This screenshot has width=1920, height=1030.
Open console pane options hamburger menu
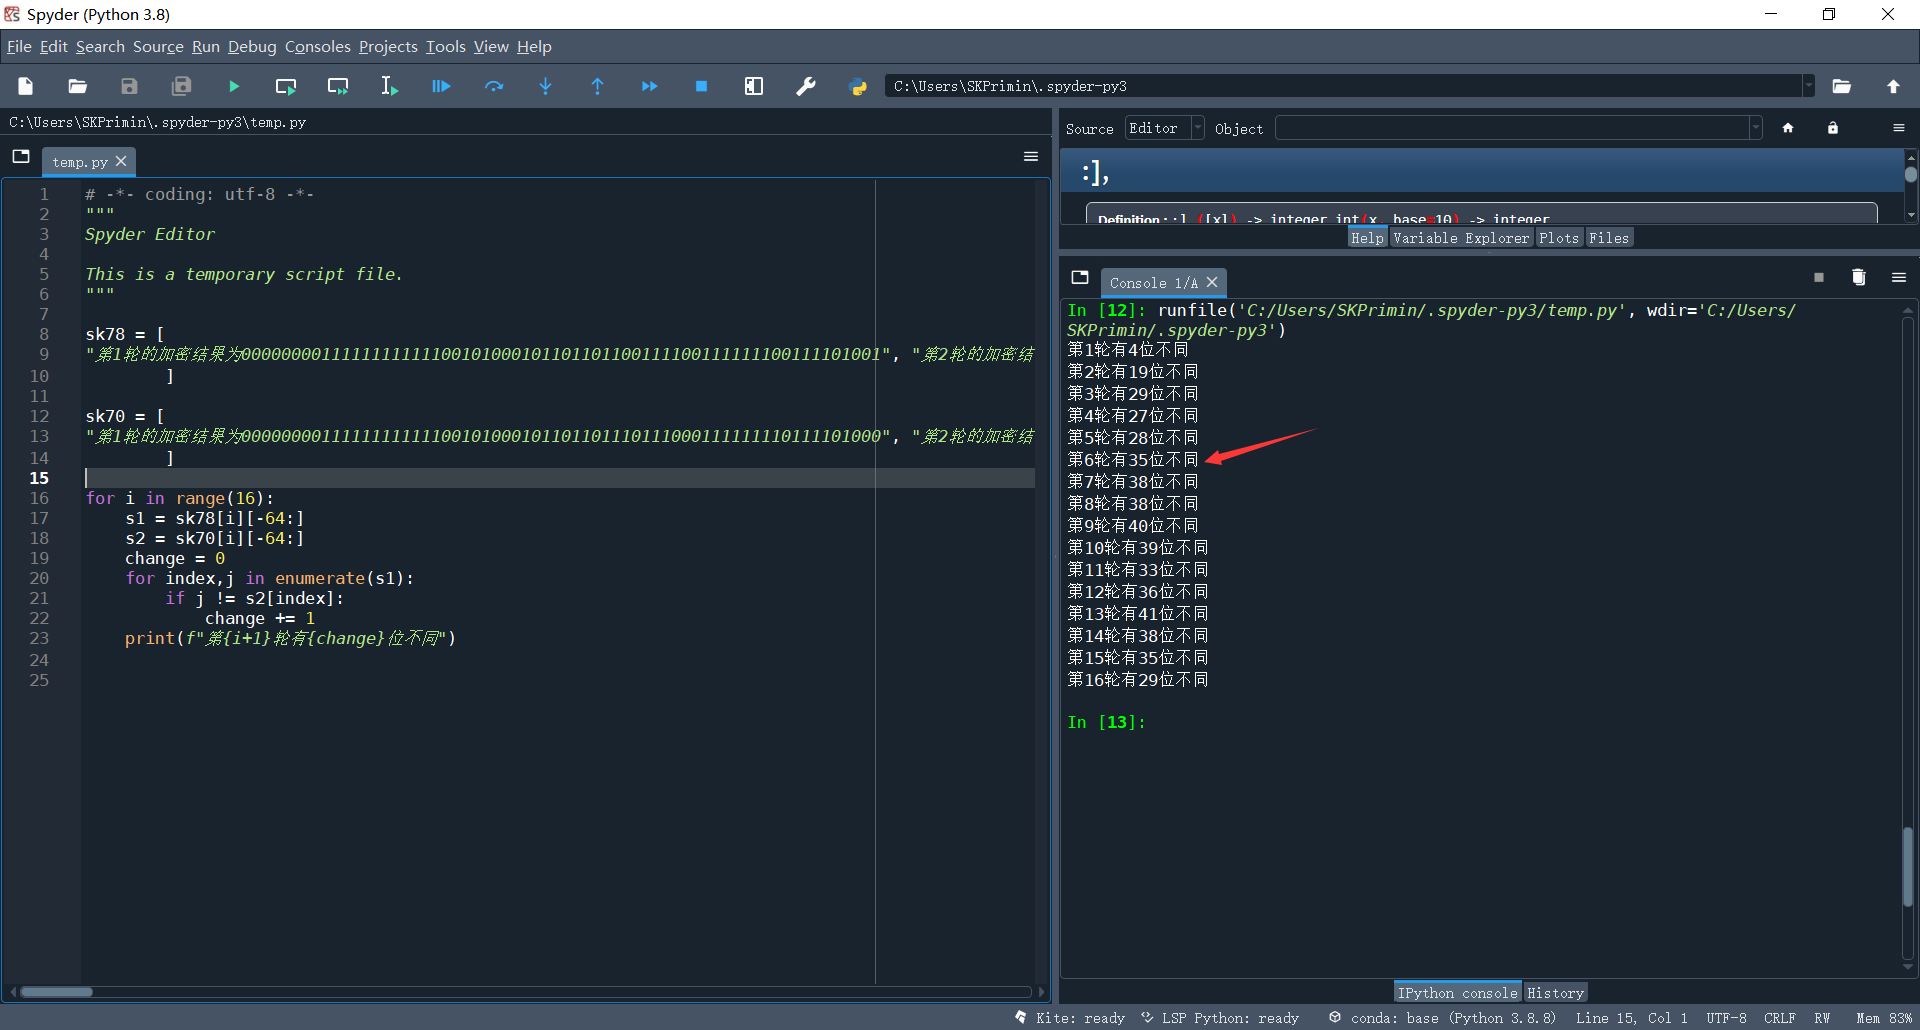click(1899, 277)
